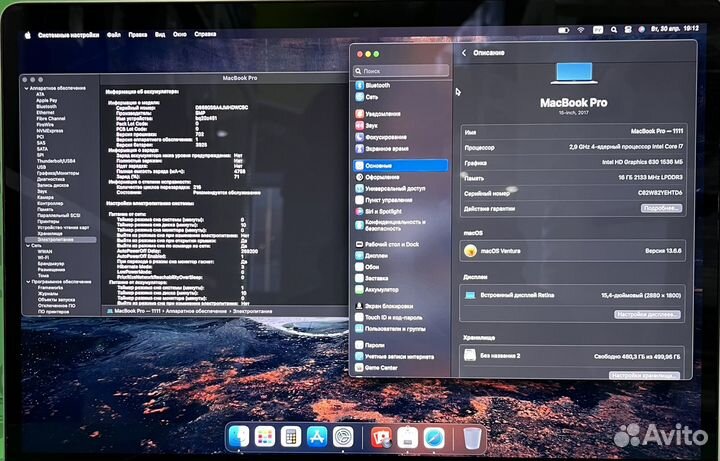Open the Файл menu
Viewport: 720px width, 461px height.
tap(114, 34)
